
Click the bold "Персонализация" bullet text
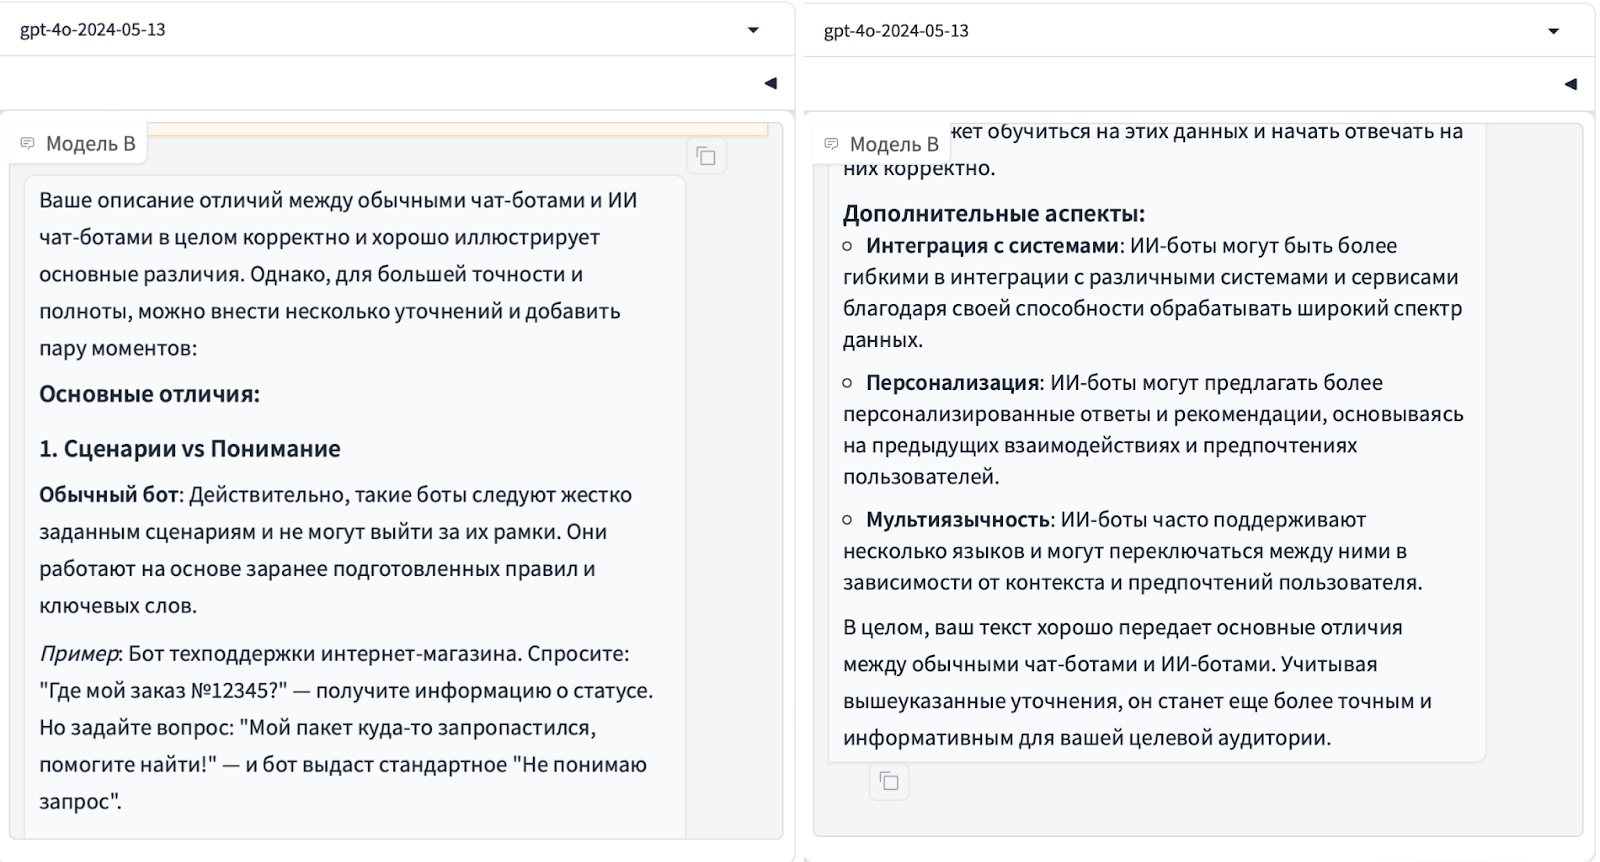coord(952,383)
